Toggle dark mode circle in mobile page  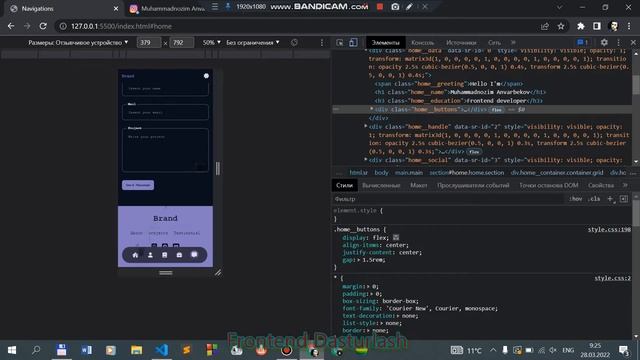(x=206, y=76)
